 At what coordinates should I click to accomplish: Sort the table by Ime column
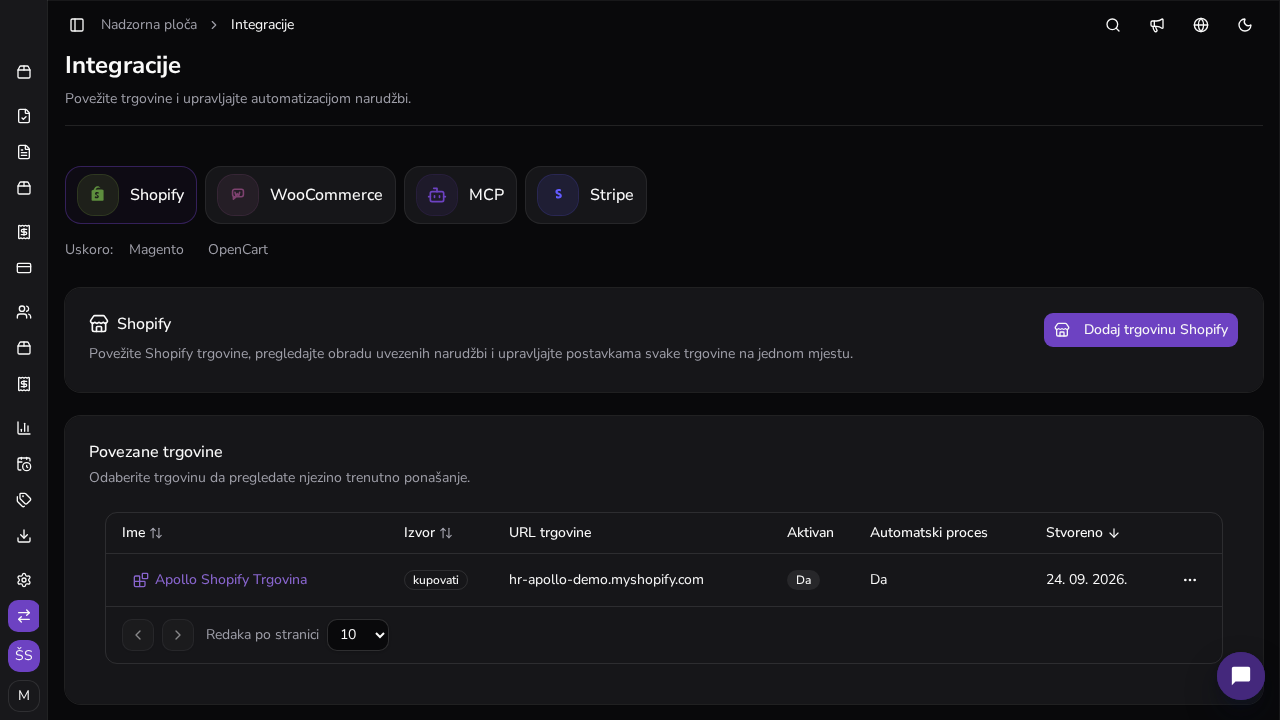click(x=142, y=533)
